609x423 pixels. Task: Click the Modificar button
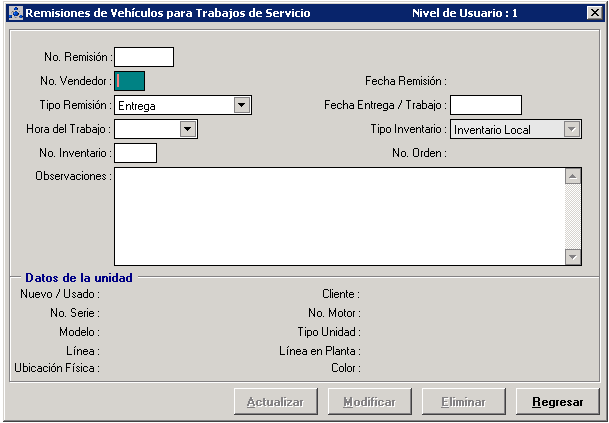369,402
